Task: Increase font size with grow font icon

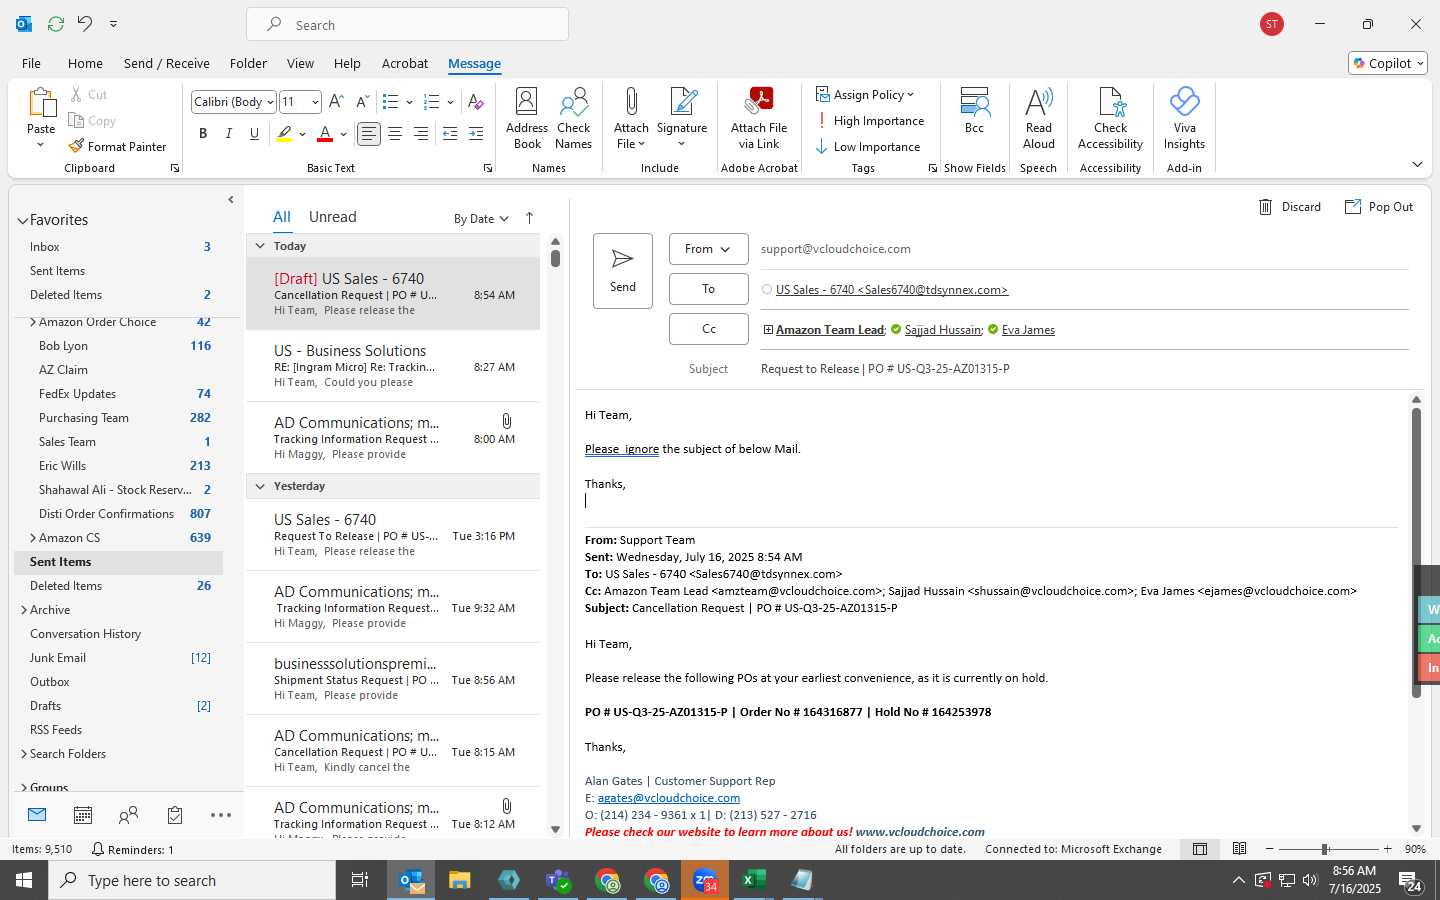Action: (336, 102)
